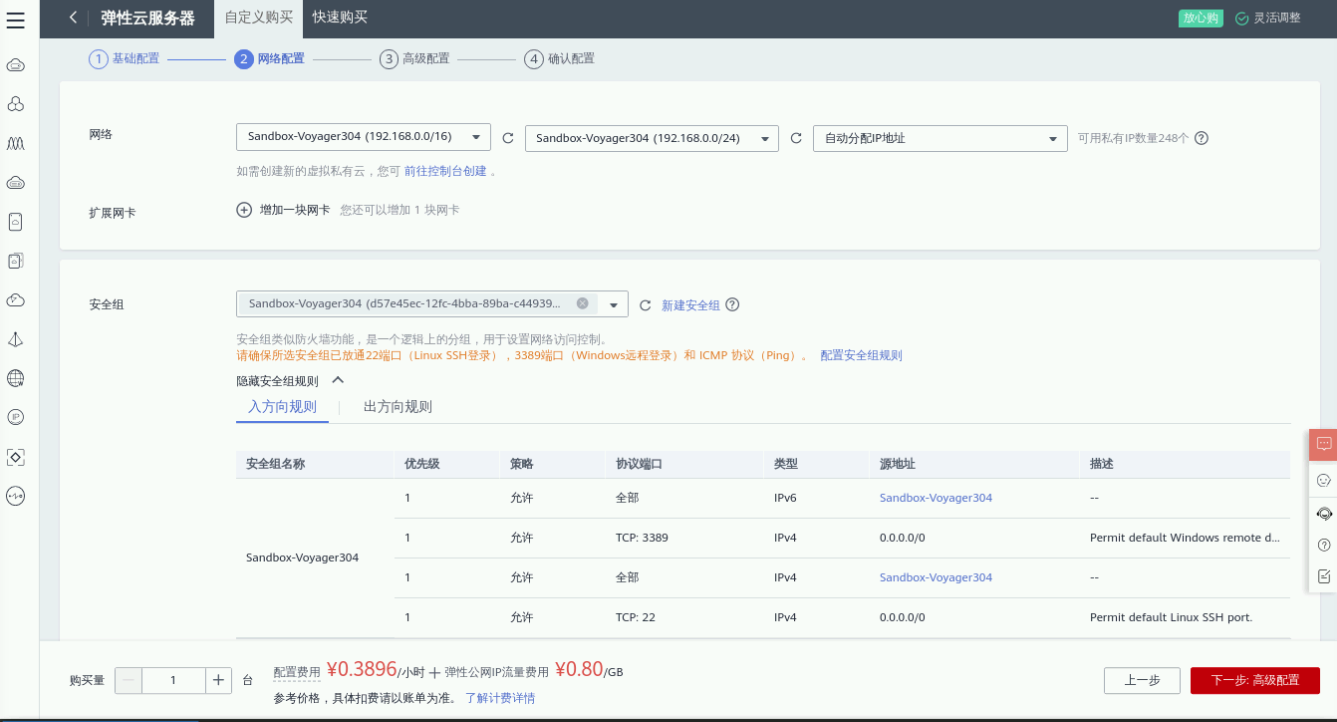
Task: Expand the security group selection dropdown arrow
Action: point(614,305)
